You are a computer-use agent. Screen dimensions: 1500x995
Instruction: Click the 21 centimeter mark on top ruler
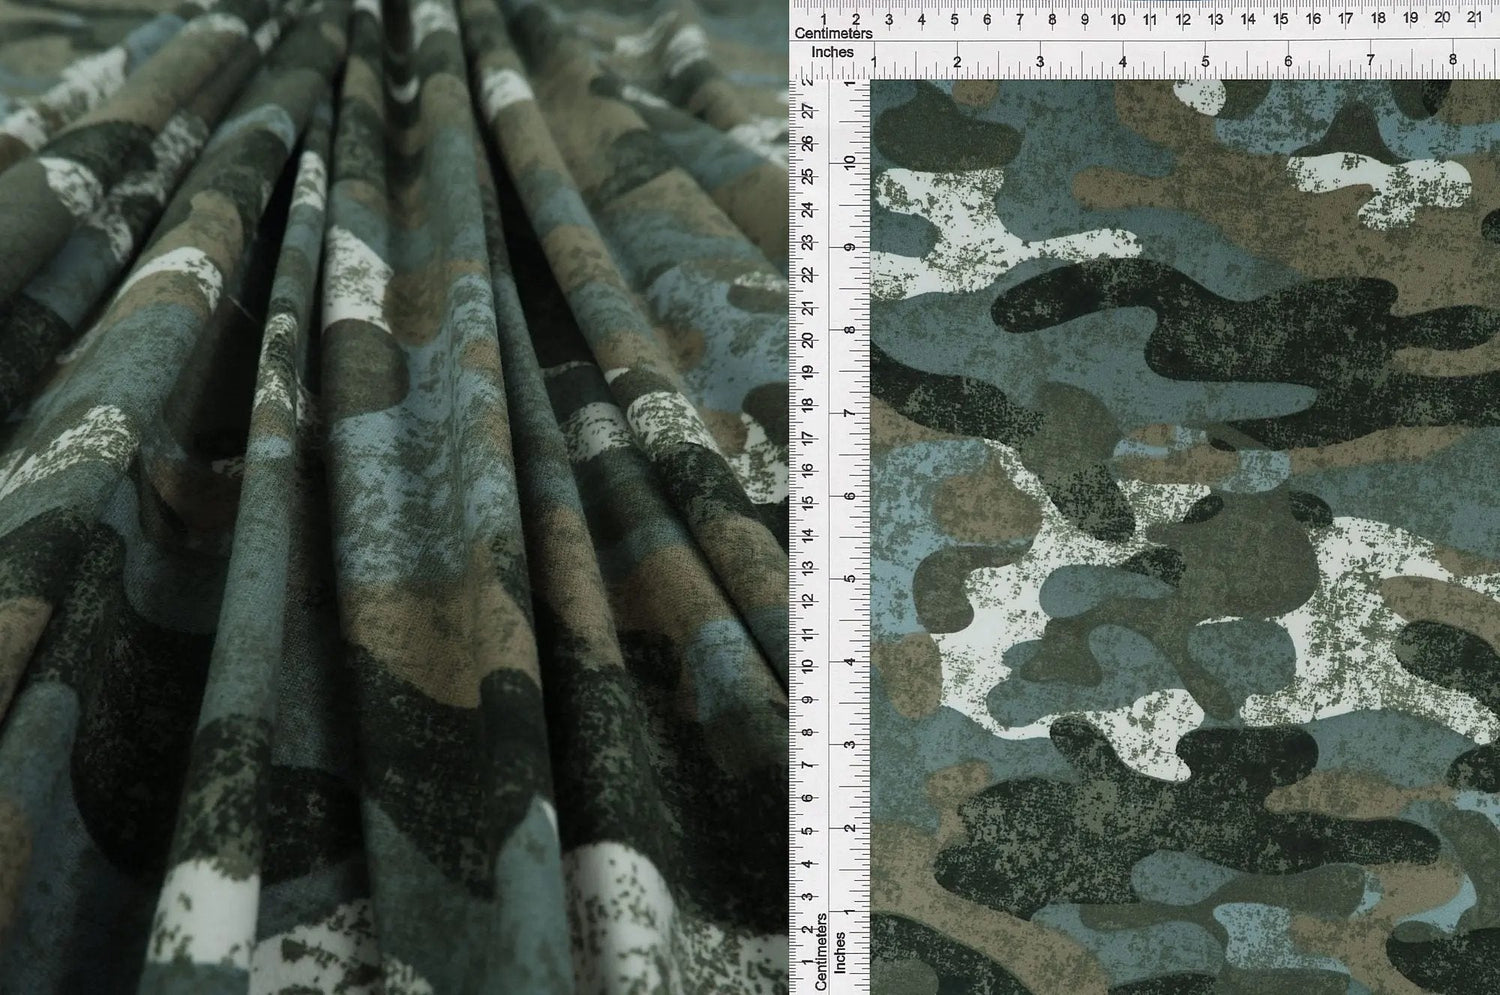click(x=1474, y=18)
